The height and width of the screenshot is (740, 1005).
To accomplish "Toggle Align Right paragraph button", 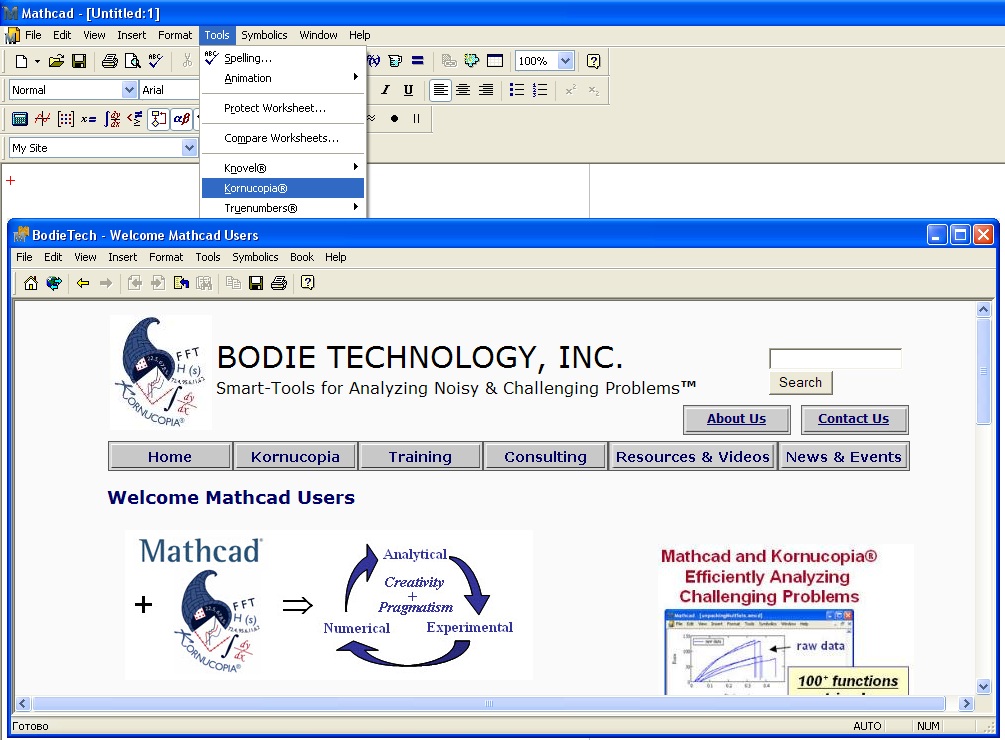I will click(486, 90).
